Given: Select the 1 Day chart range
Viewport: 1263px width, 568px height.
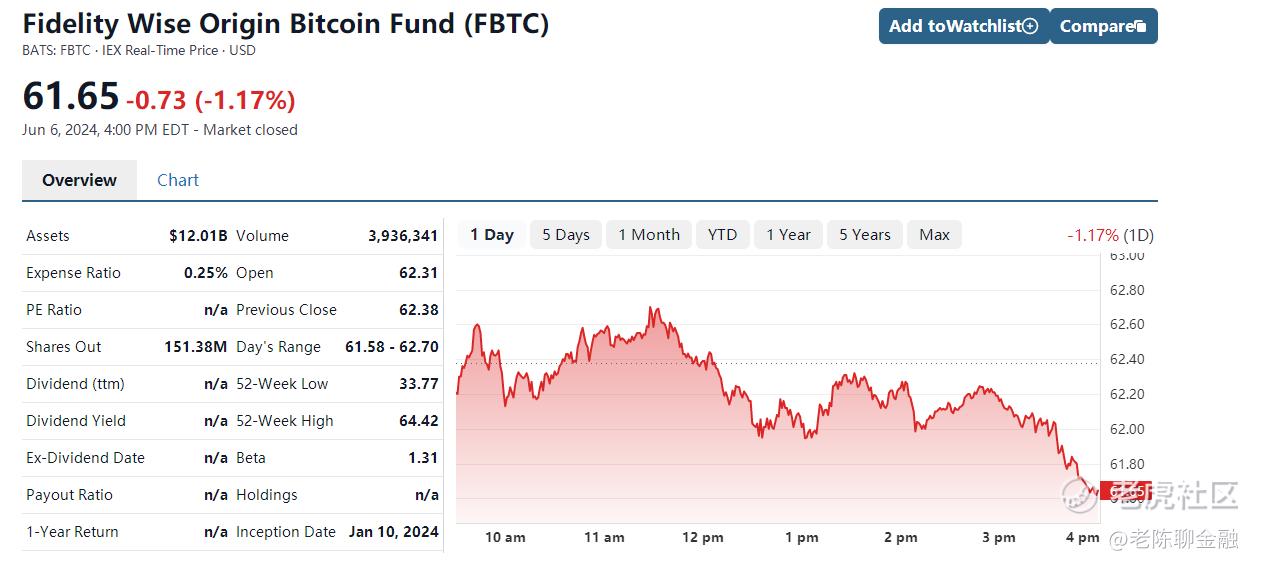Looking at the screenshot, I should [x=491, y=235].
